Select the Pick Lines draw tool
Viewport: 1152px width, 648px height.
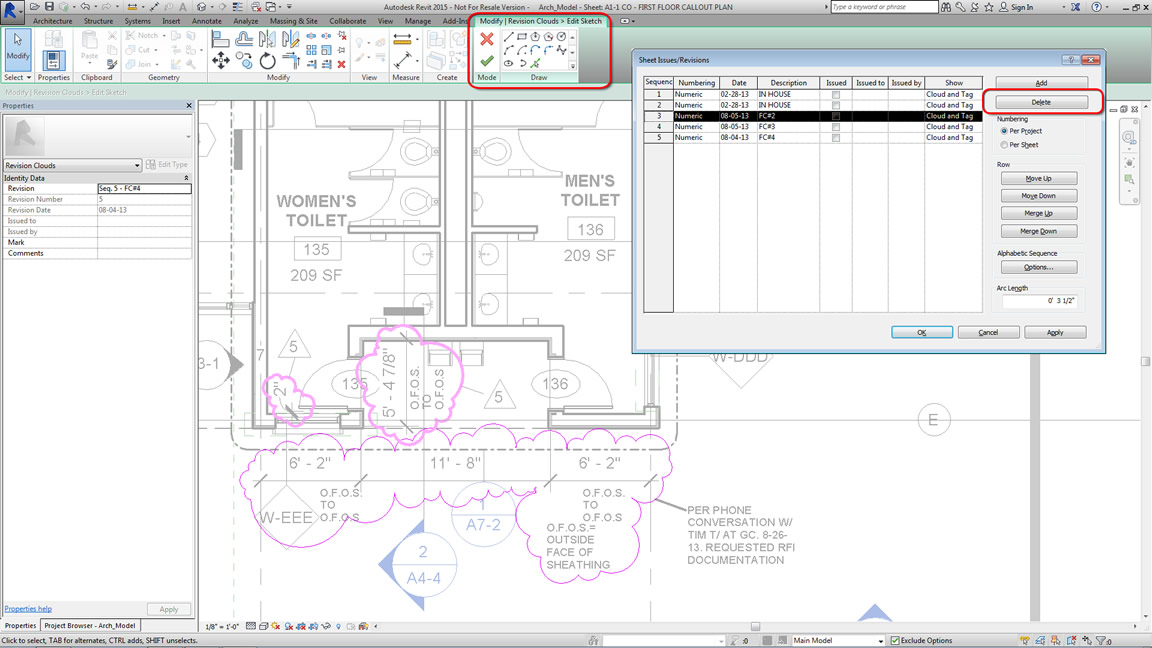pyautogui.click(x=536, y=63)
